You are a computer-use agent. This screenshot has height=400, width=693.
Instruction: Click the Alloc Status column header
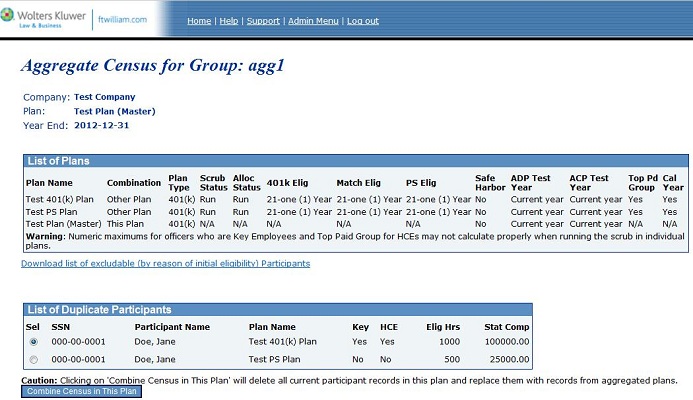(247, 183)
